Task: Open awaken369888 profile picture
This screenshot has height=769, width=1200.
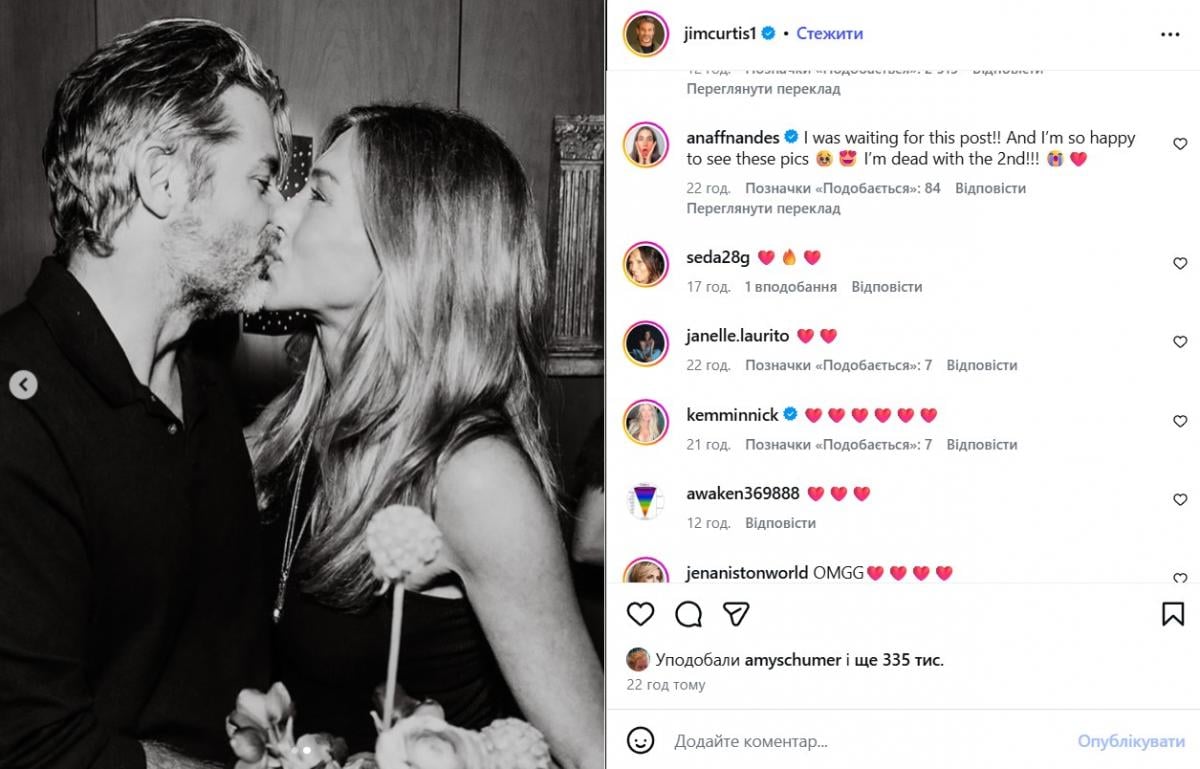Action: tap(646, 500)
